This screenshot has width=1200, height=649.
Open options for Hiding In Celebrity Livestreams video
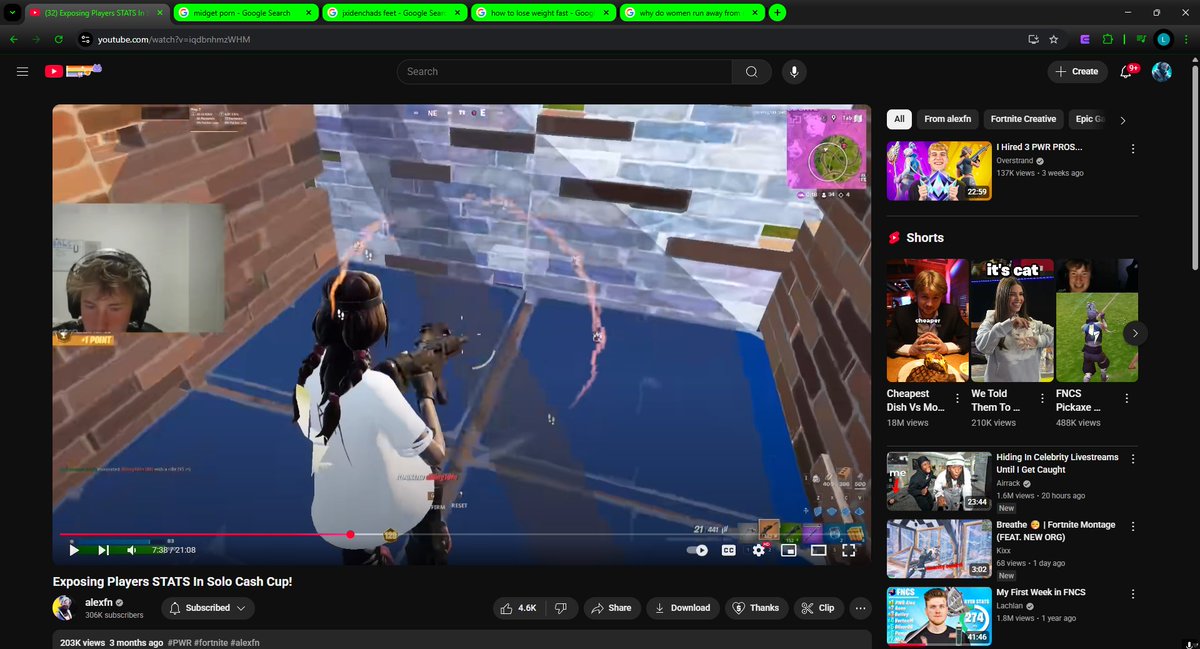1133,459
